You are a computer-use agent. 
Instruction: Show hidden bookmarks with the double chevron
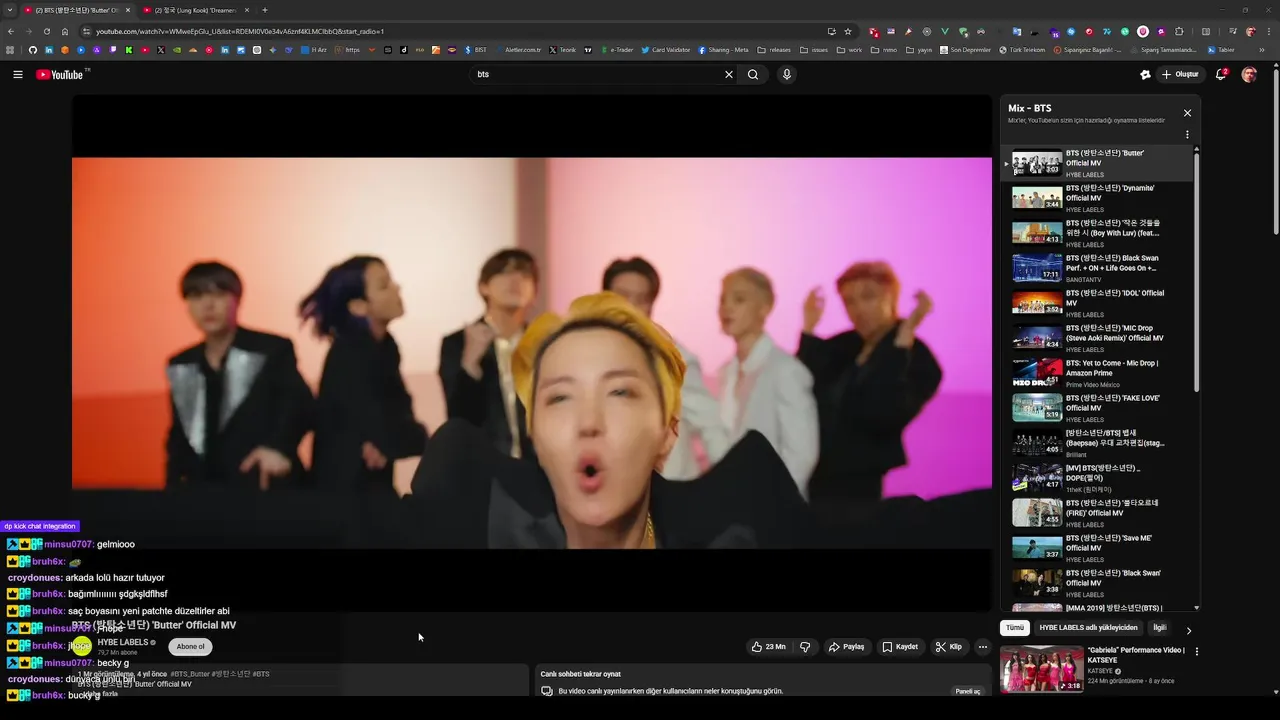pyautogui.click(x=1261, y=50)
